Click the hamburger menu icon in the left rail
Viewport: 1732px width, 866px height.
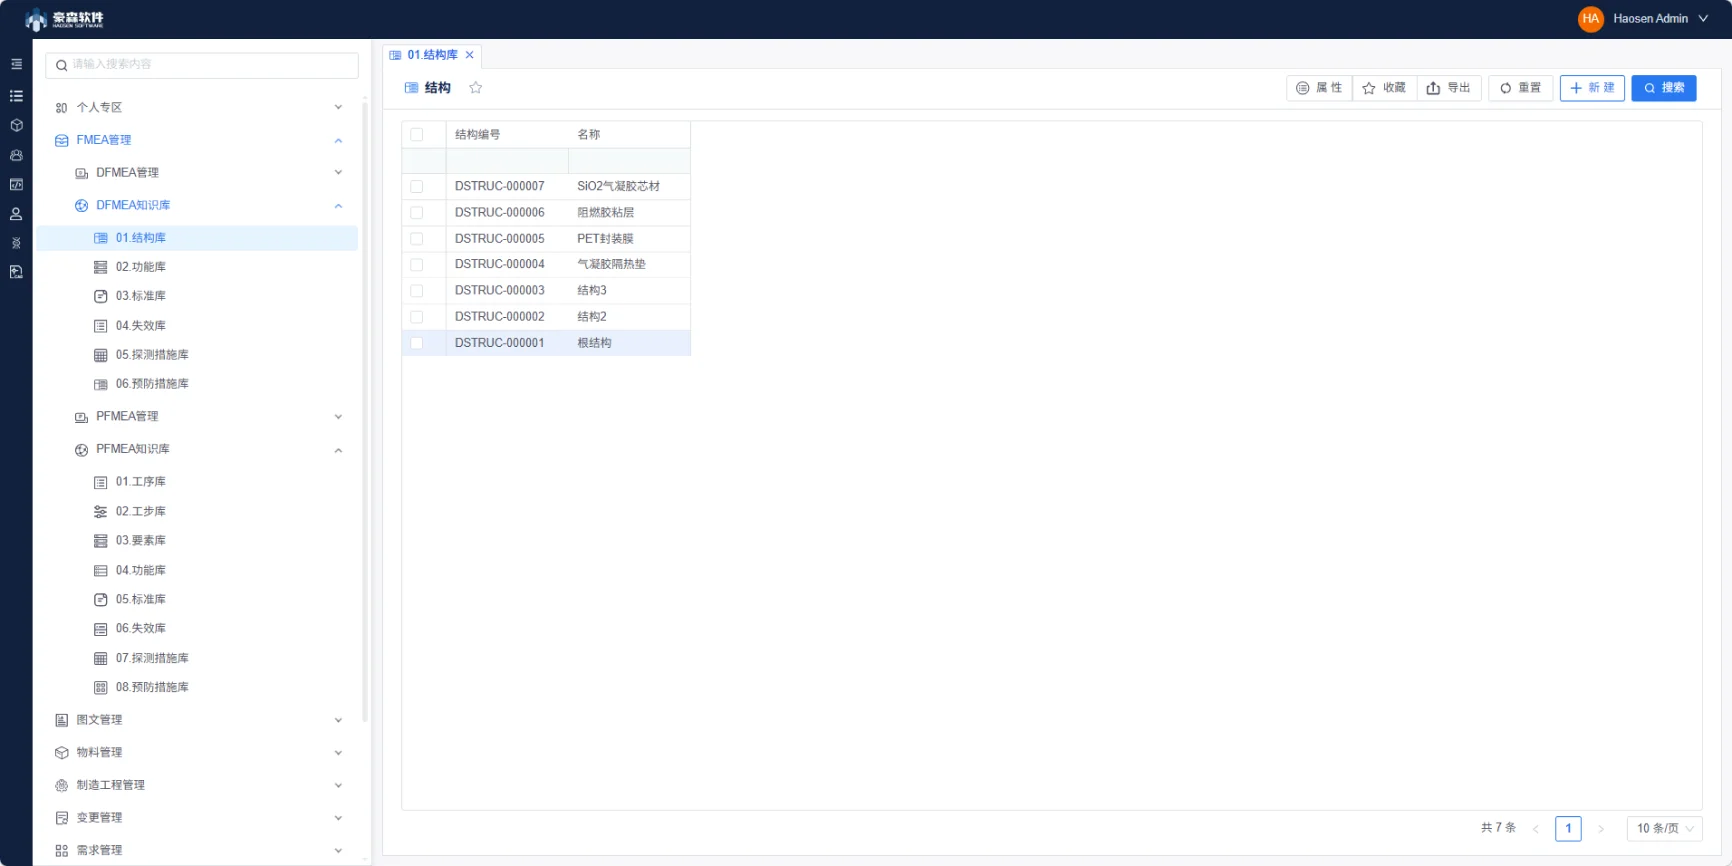pyautogui.click(x=16, y=64)
